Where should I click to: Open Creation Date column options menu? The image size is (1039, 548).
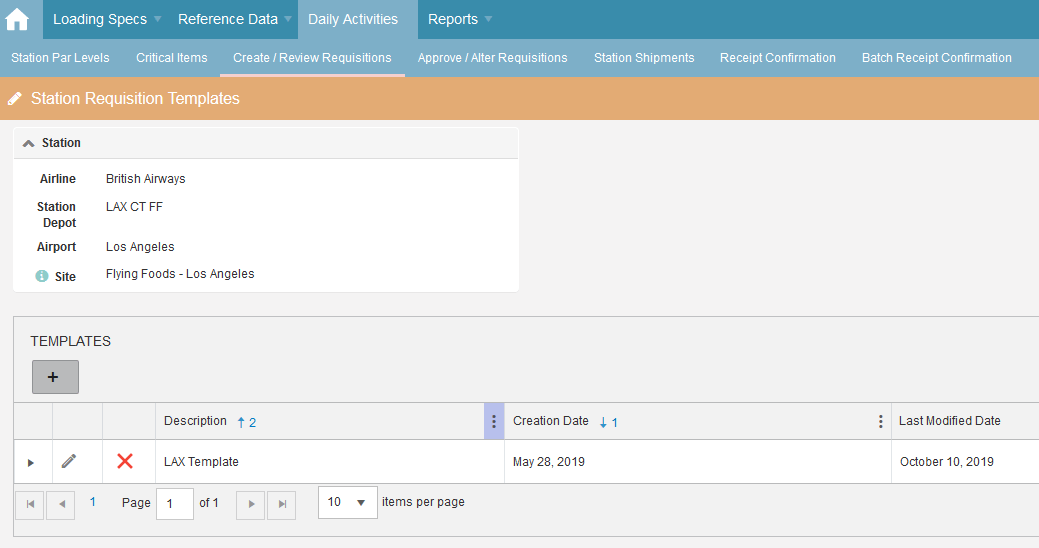coord(881,421)
